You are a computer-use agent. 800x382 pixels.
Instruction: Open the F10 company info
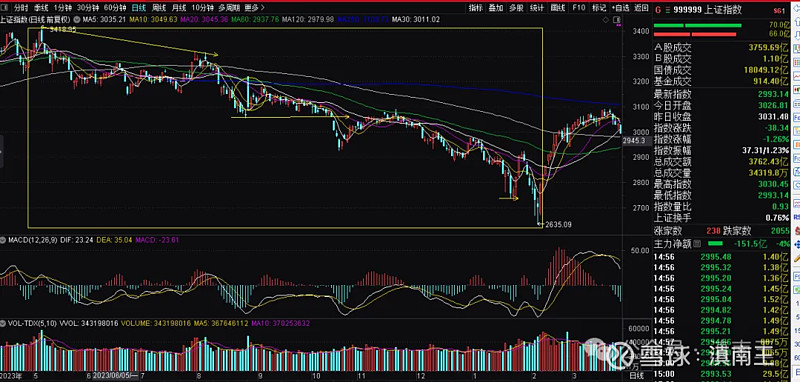pos(579,8)
